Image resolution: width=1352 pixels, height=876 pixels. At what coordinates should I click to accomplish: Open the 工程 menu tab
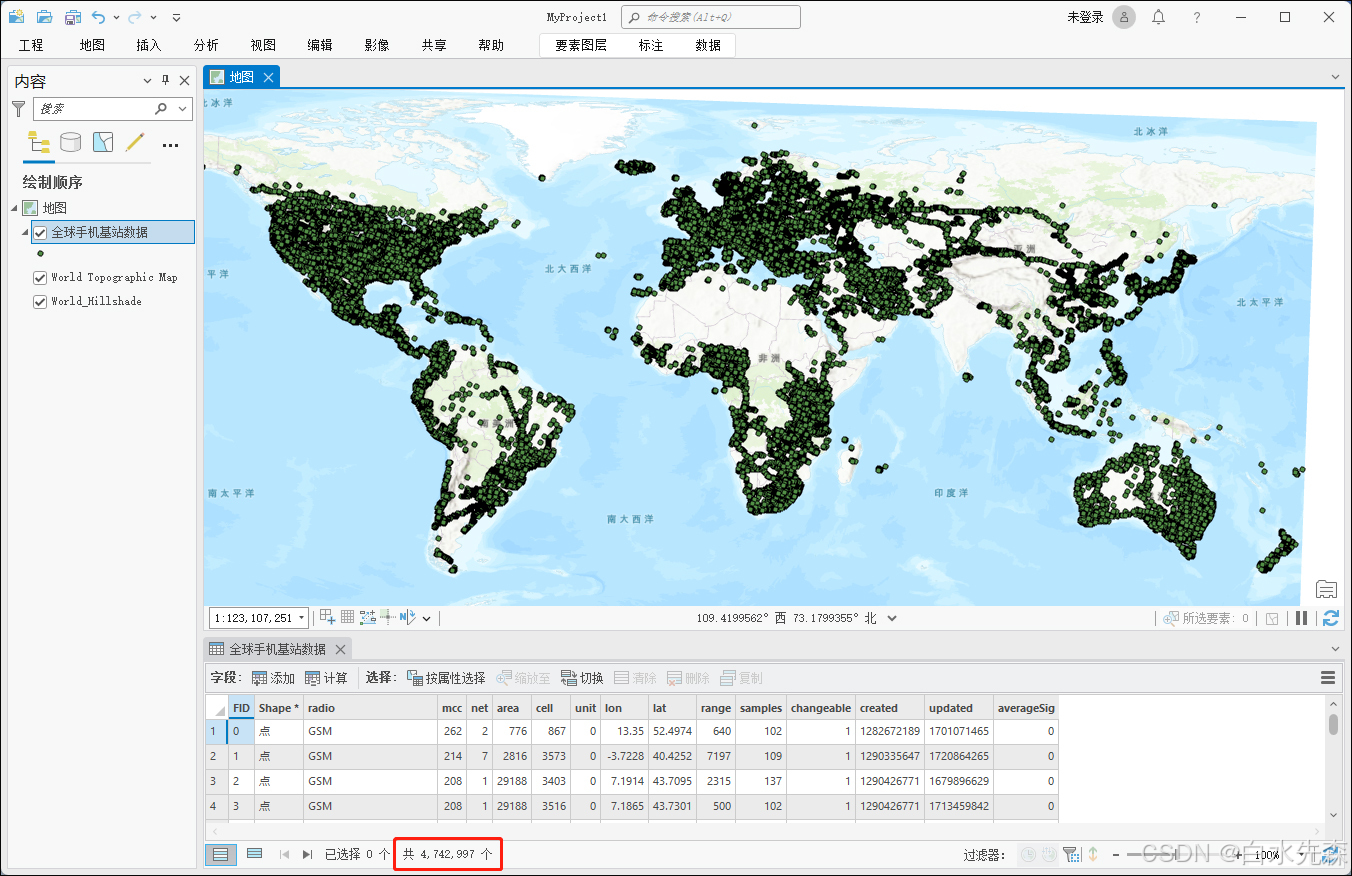[x=31, y=45]
